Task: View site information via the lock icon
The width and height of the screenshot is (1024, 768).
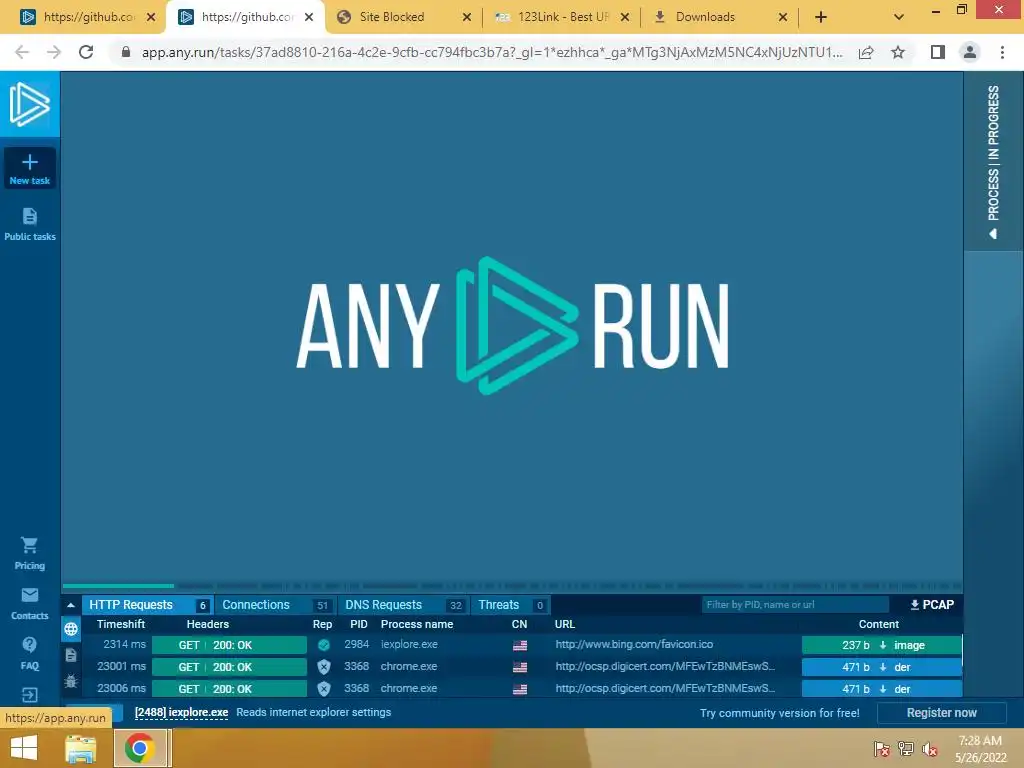Action: pos(126,52)
